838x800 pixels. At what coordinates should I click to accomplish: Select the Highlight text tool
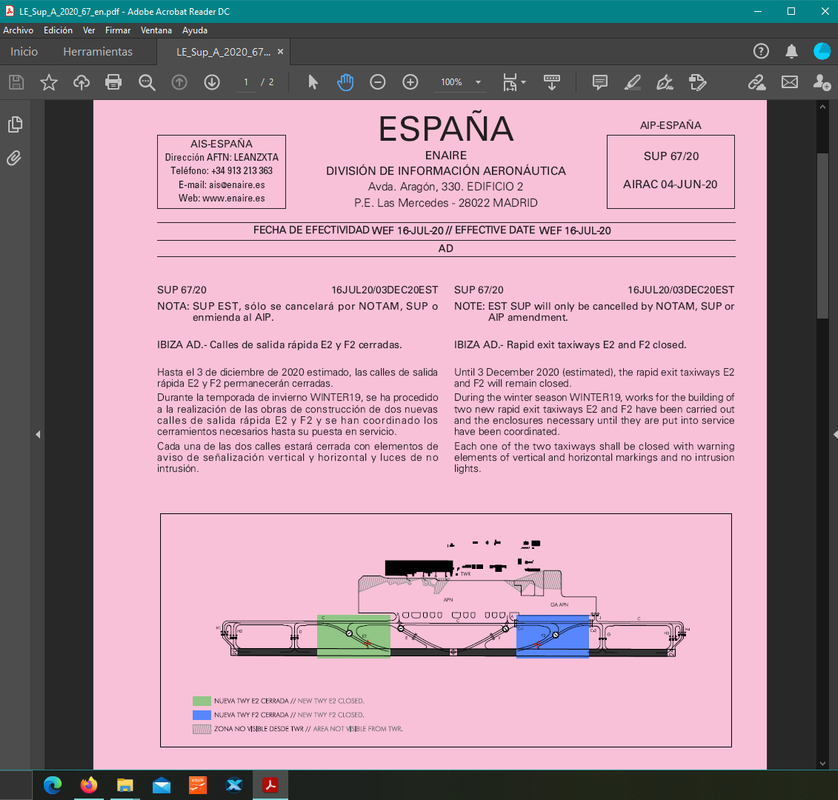(632, 82)
